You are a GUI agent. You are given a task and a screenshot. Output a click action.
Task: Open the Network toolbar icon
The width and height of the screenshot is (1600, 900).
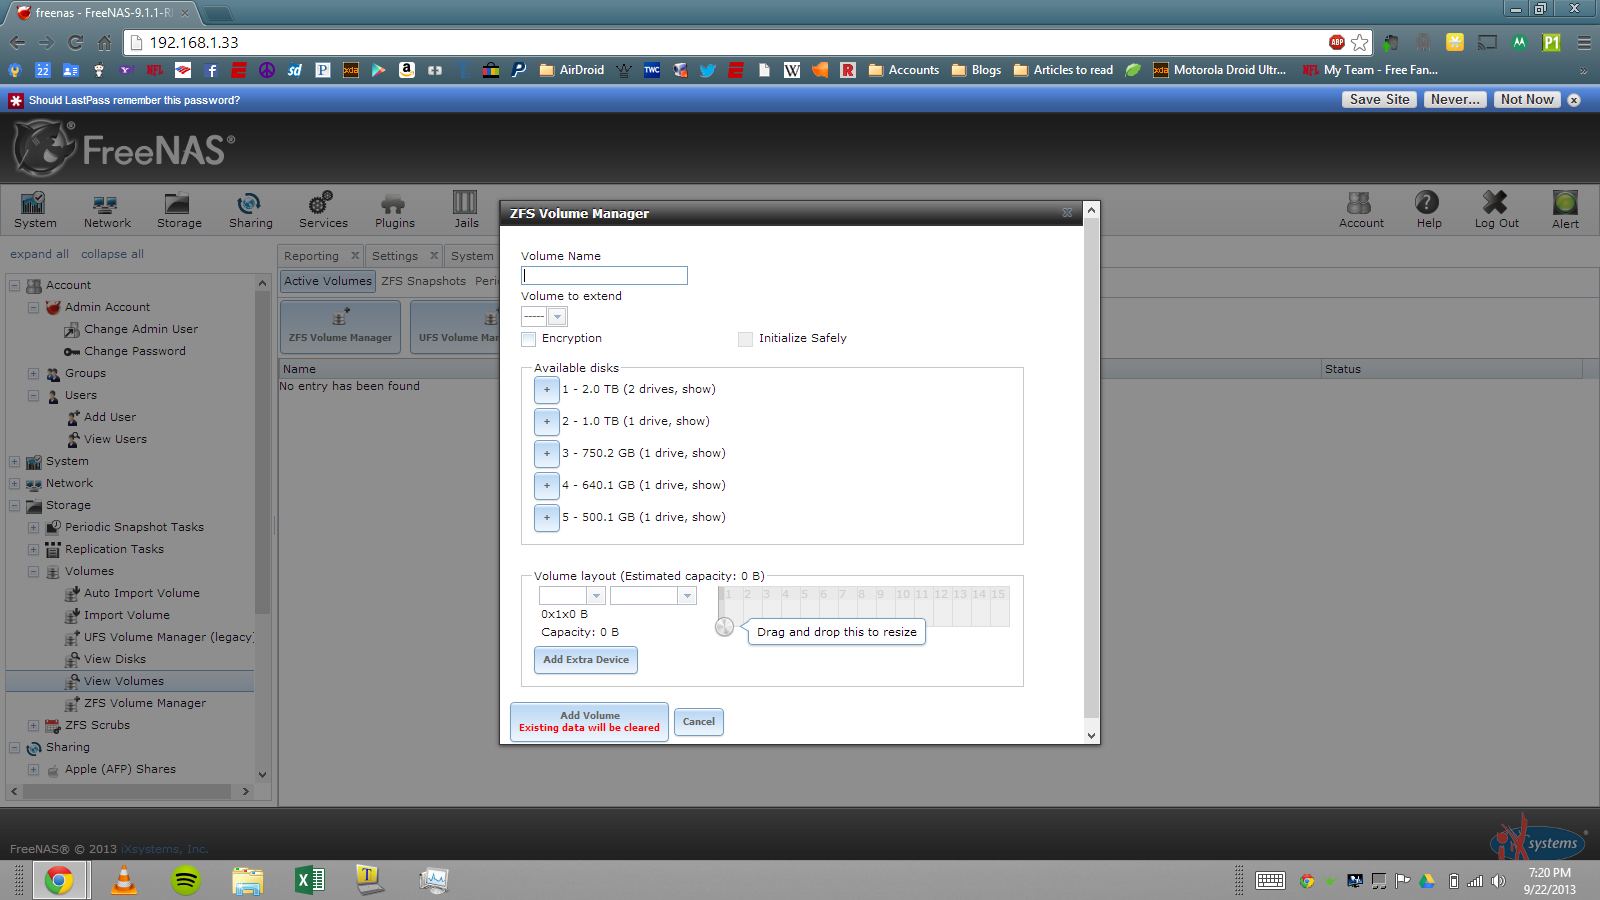(107, 209)
